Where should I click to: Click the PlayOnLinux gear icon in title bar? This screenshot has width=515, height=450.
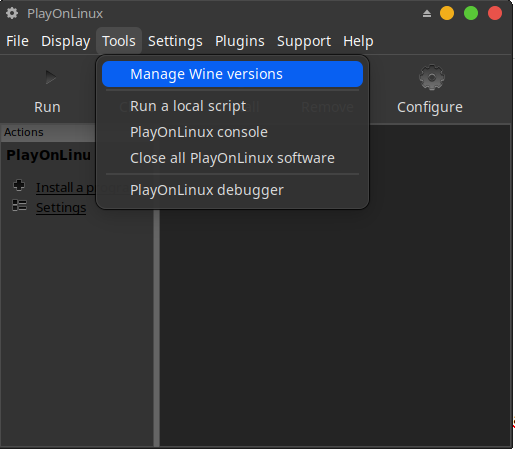pyautogui.click(x=12, y=13)
